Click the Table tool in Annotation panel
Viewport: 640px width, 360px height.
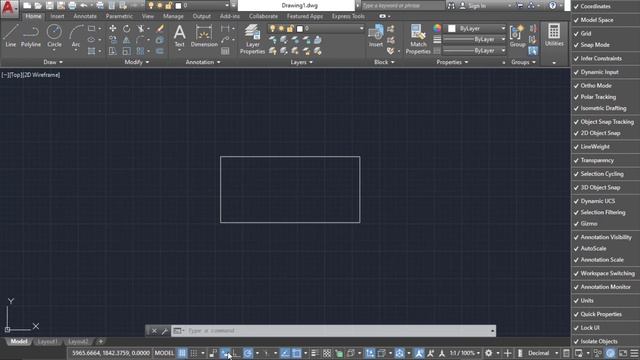point(225,51)
